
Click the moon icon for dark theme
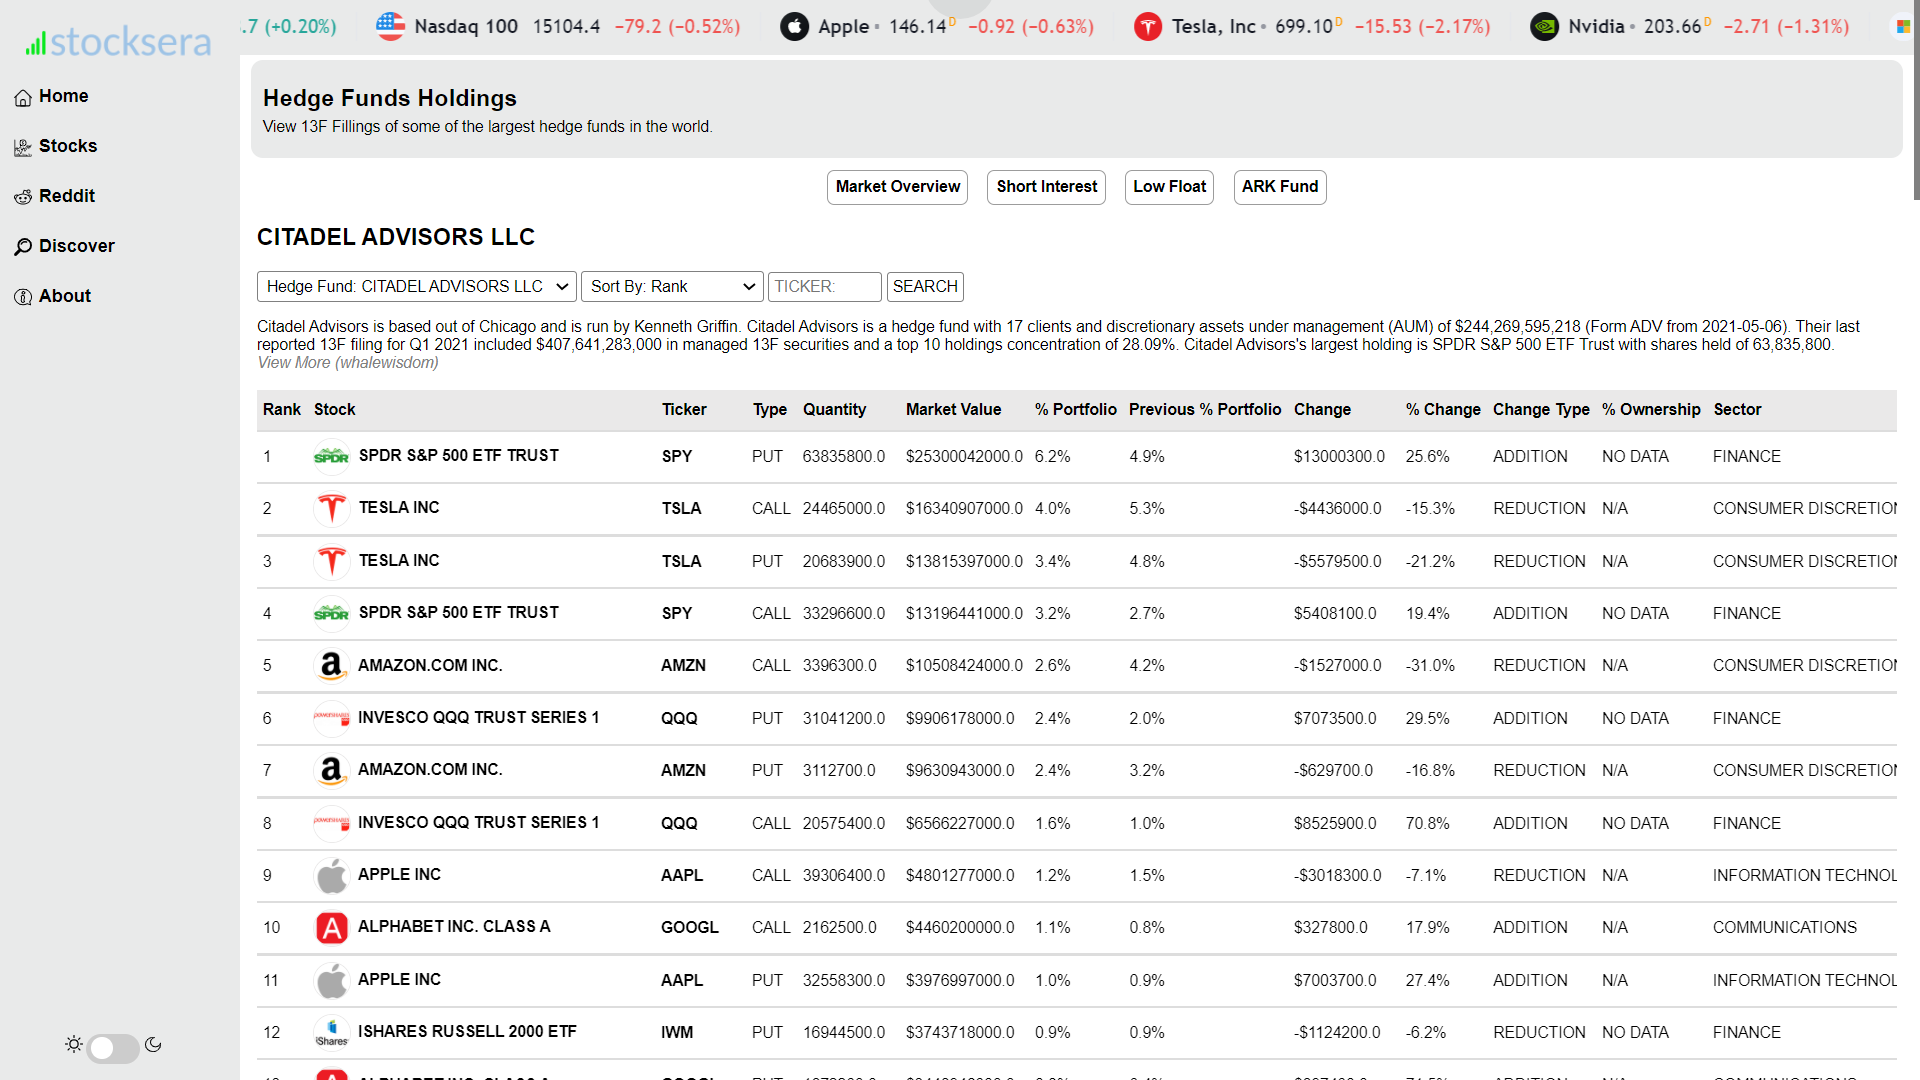click(x=153, y=1045)
